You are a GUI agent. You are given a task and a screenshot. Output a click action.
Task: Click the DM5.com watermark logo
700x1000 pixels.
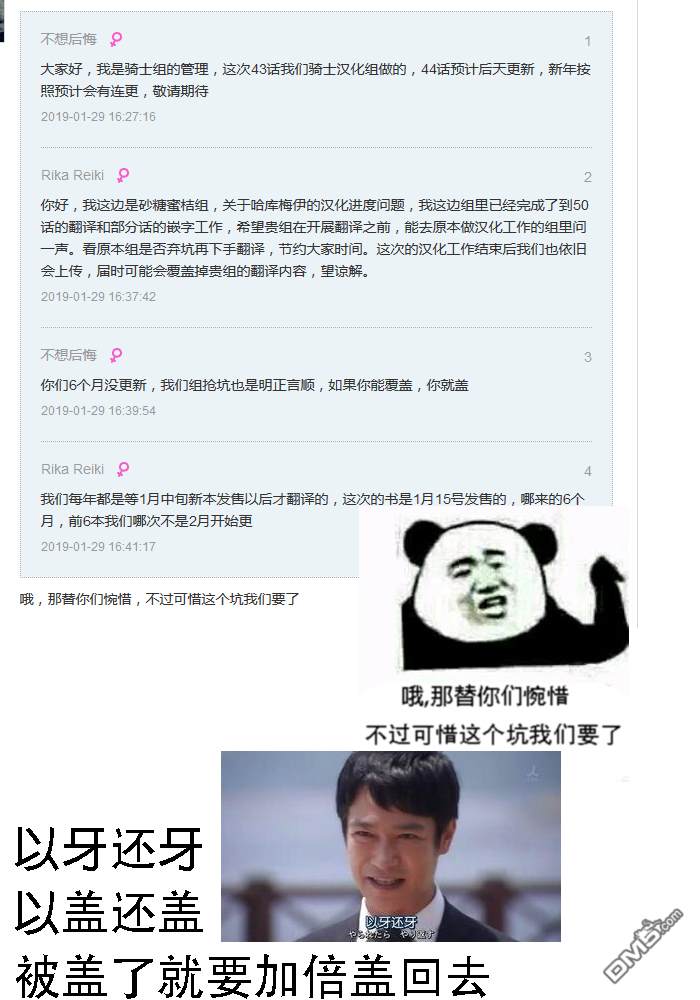pyautogui.click(x=643, y=945)
